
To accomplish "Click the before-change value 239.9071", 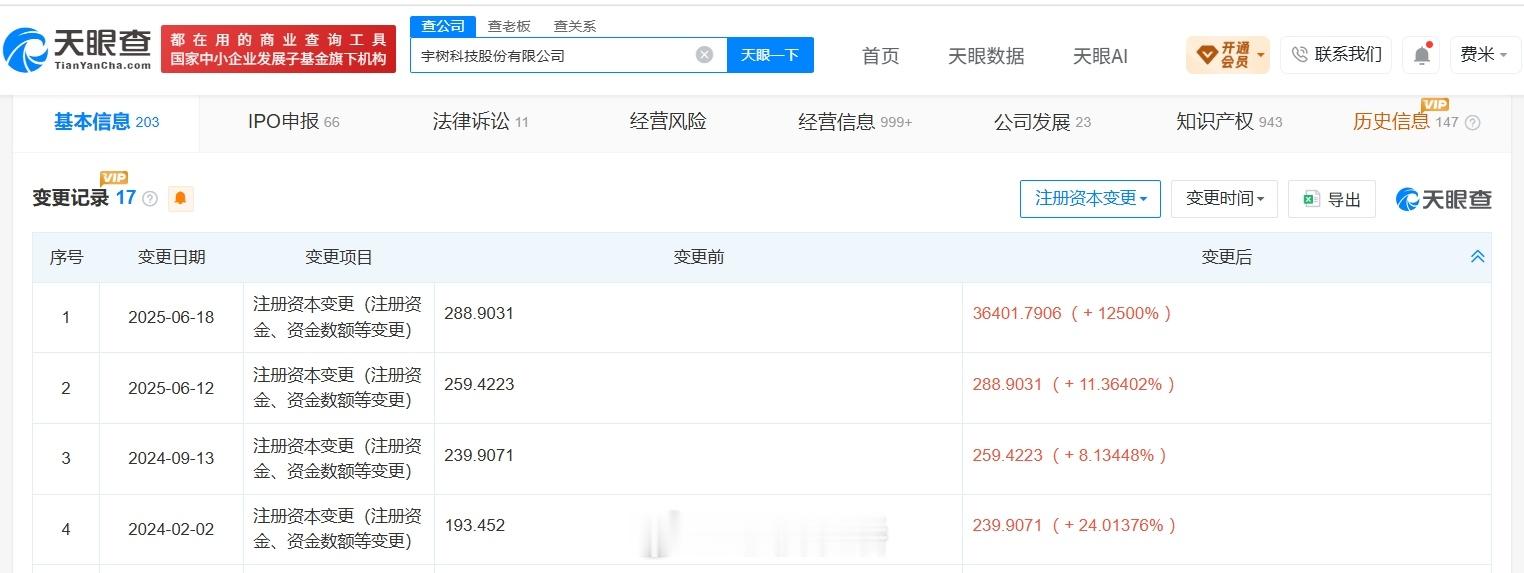I will [479, 455].
